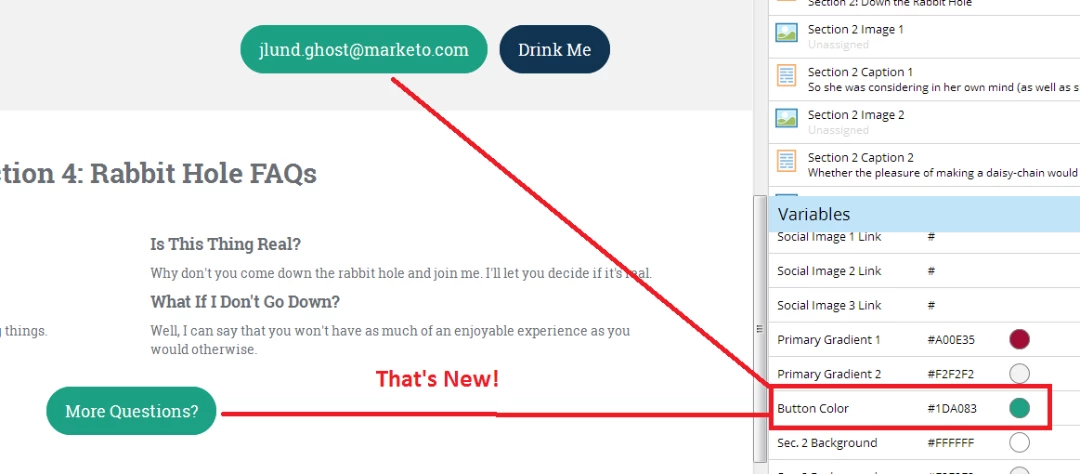Open the Sec. 2 Background color swatch
The height and width of the screenshot is (474, 1080).
(x=1019, y=442)
